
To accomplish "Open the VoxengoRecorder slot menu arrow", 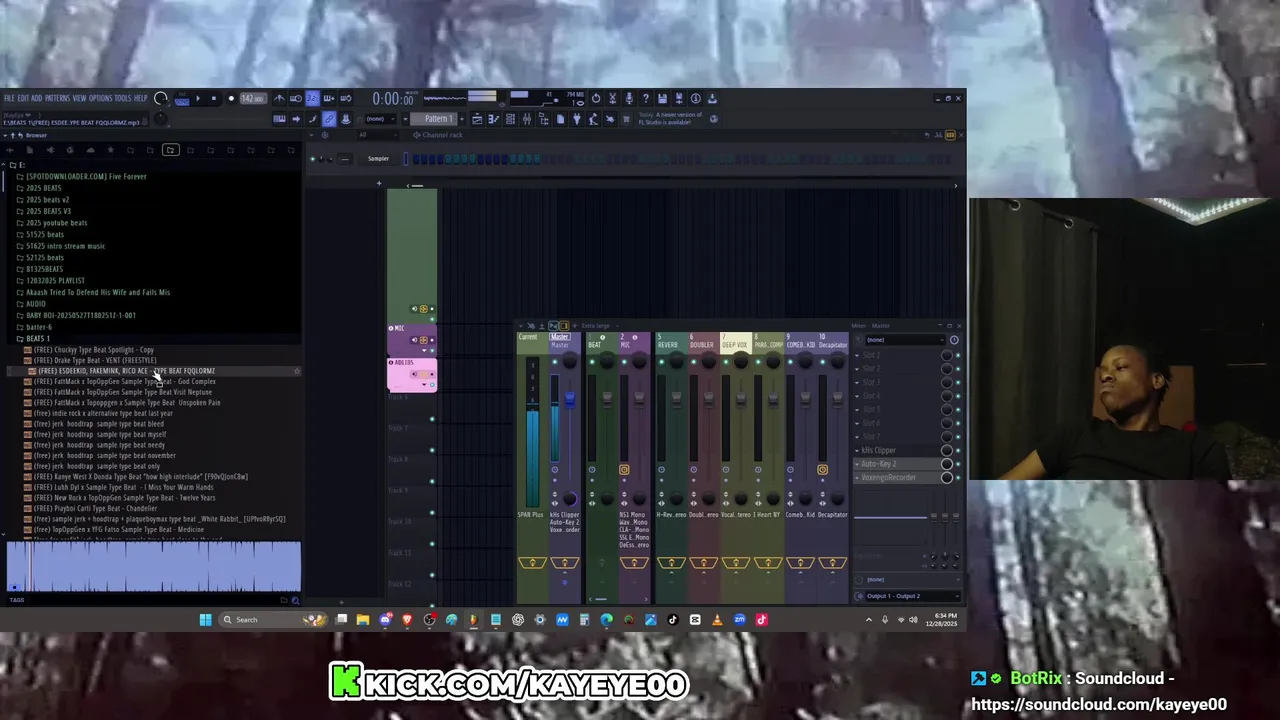I will (857, 478).
